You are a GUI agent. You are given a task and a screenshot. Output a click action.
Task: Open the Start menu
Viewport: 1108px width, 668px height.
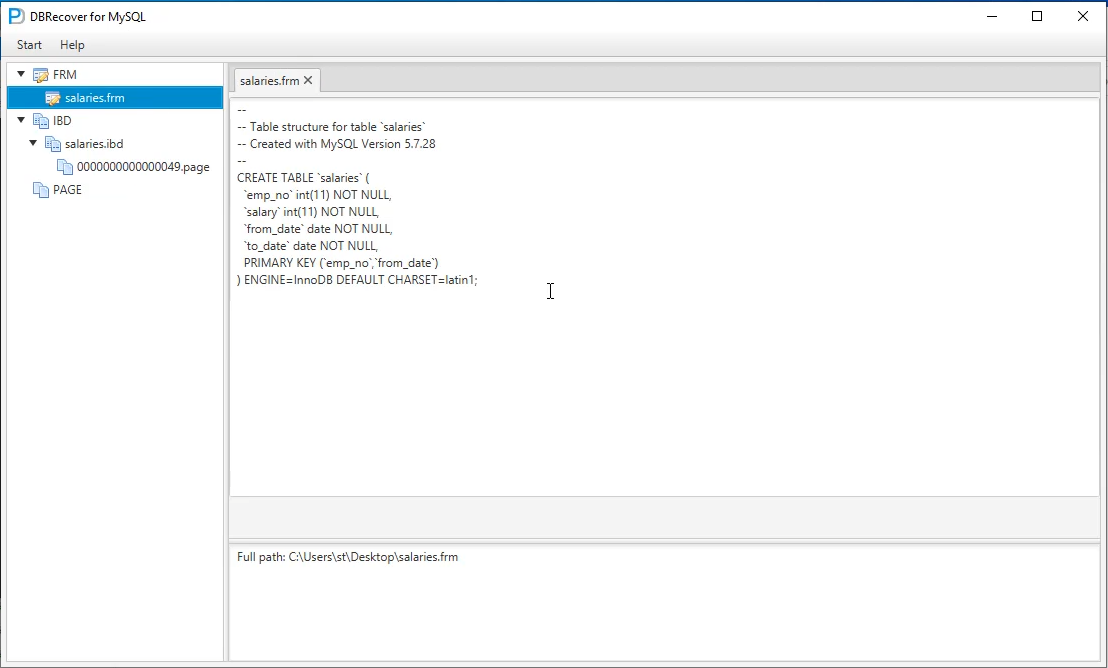tap(29, 45)
